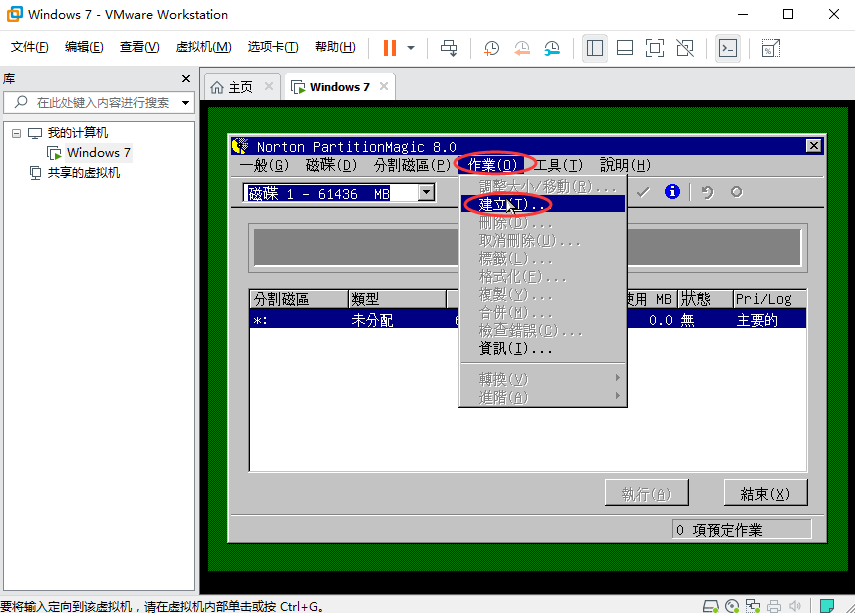Screen dimensions: 855x613
Task: Open the 虚拟机(M) menu
Action: (x=203, y=47)
